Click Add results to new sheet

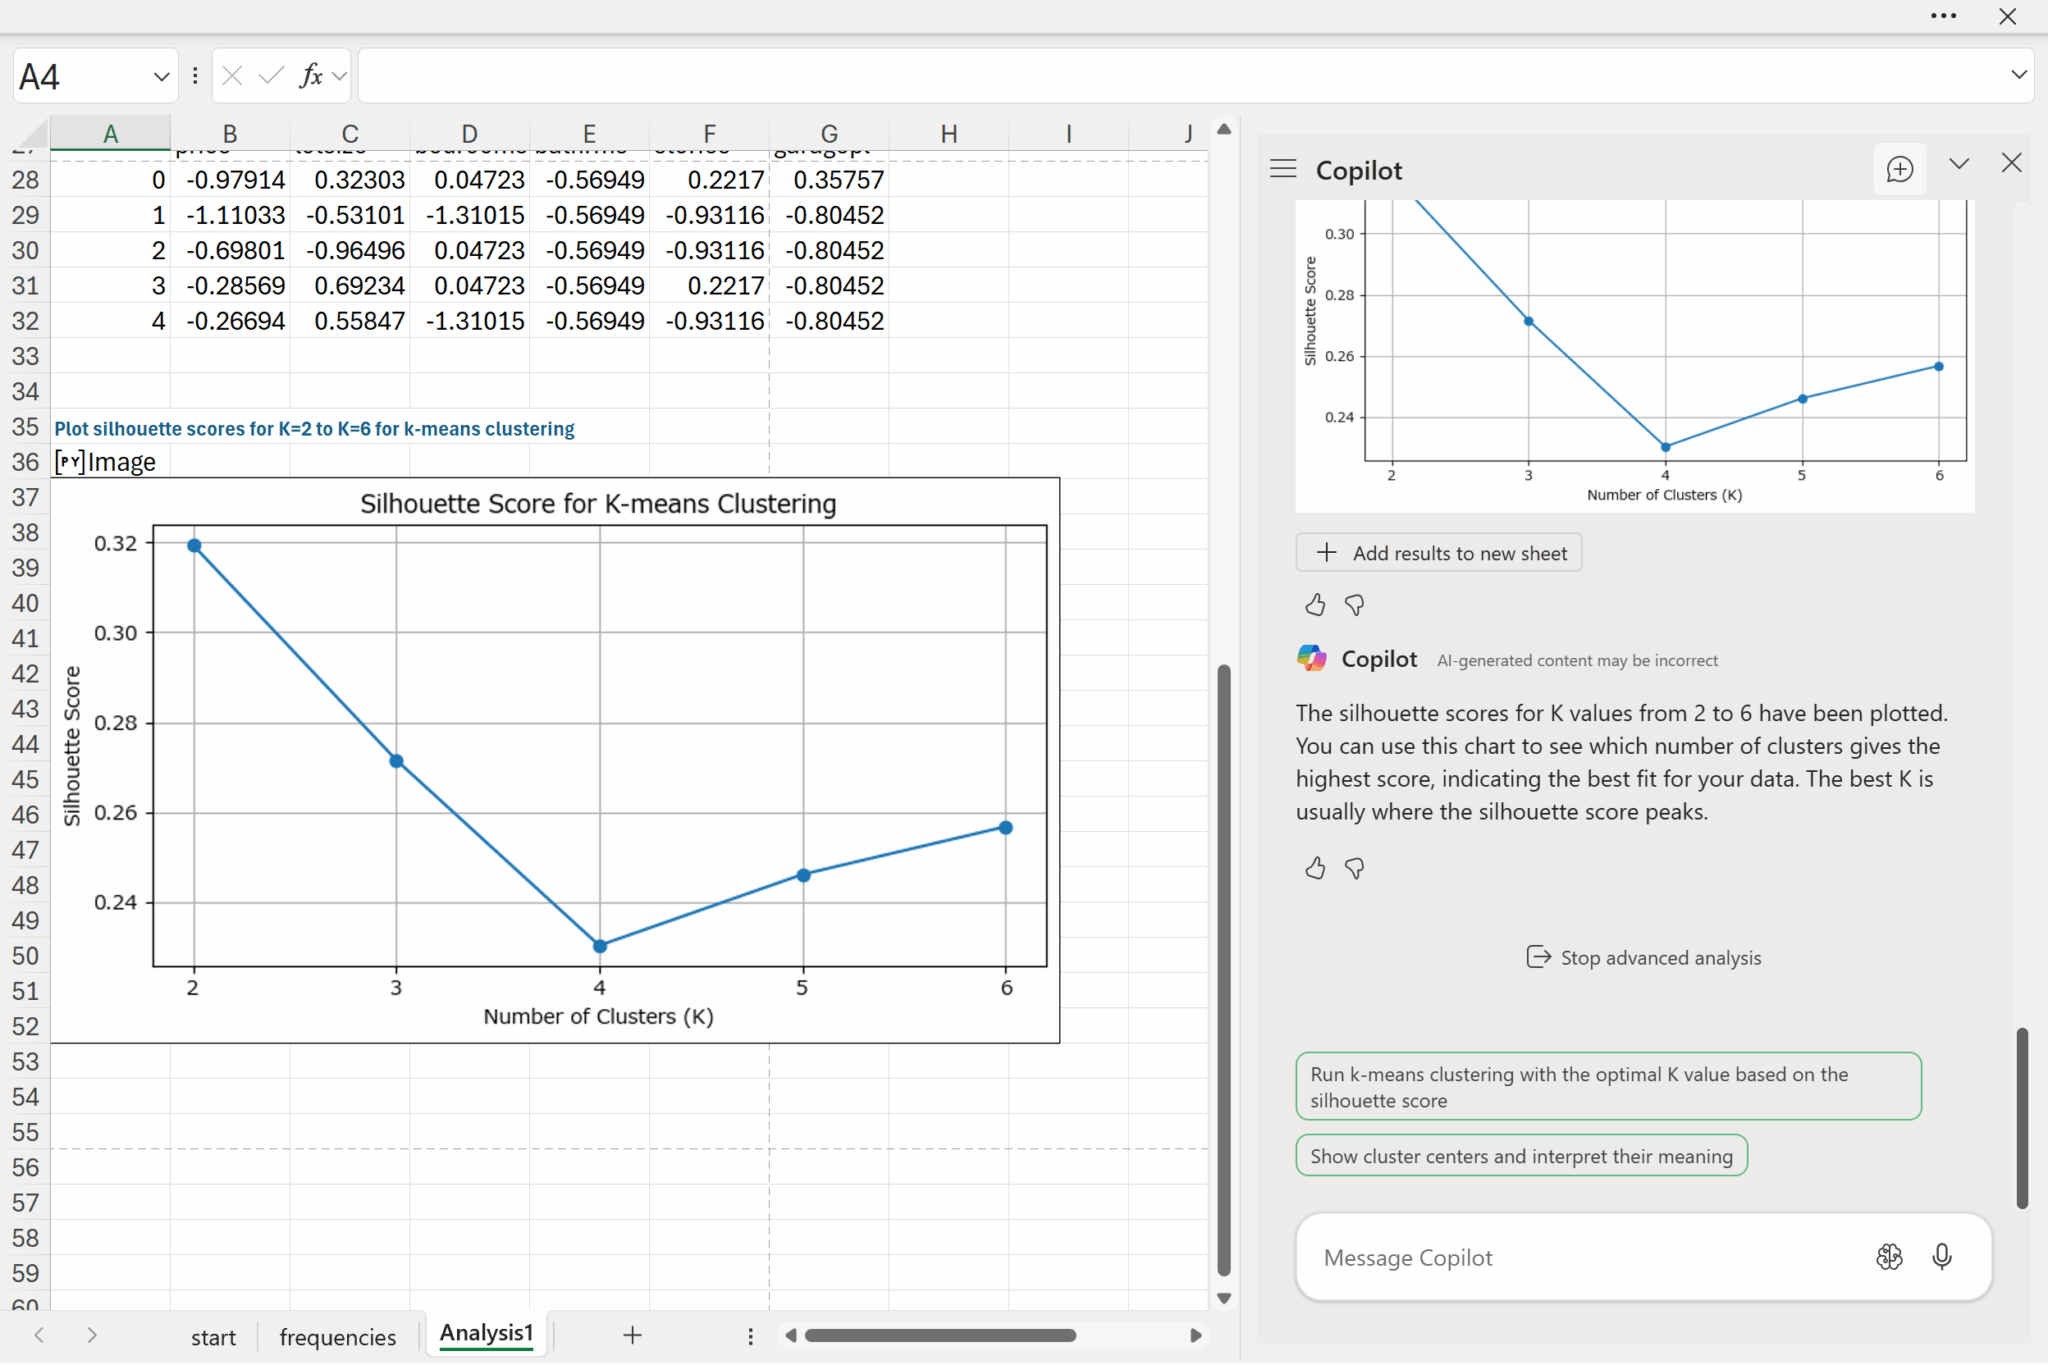coord(1438,553)
